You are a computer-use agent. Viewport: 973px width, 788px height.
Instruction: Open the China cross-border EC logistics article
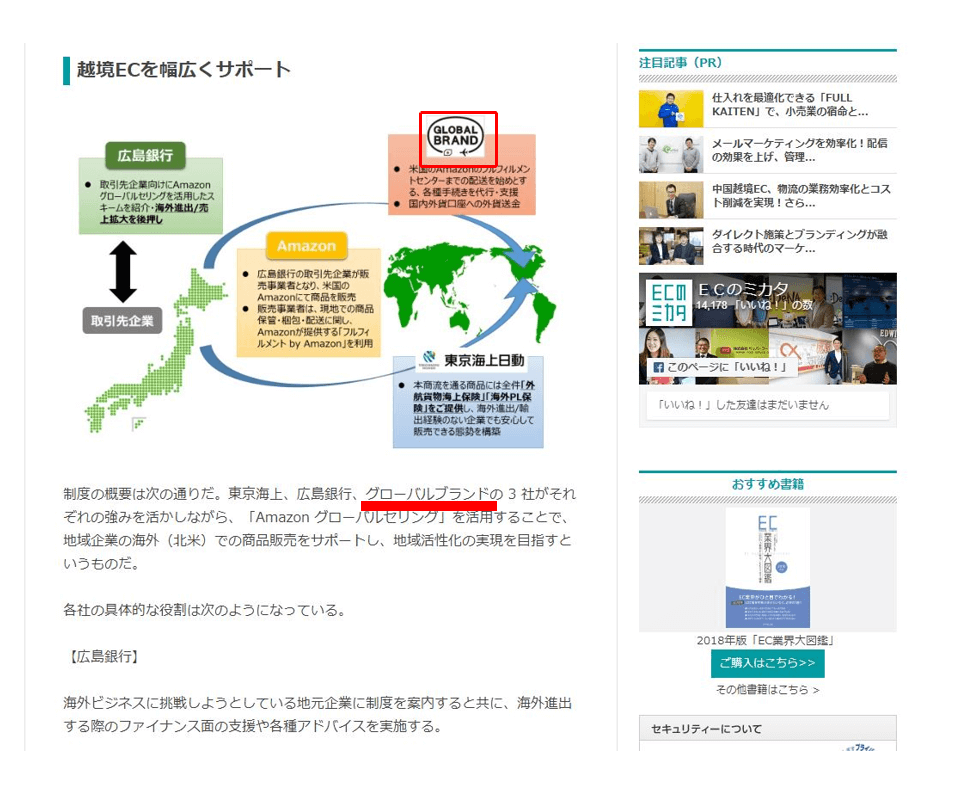(x=800, y=195)
